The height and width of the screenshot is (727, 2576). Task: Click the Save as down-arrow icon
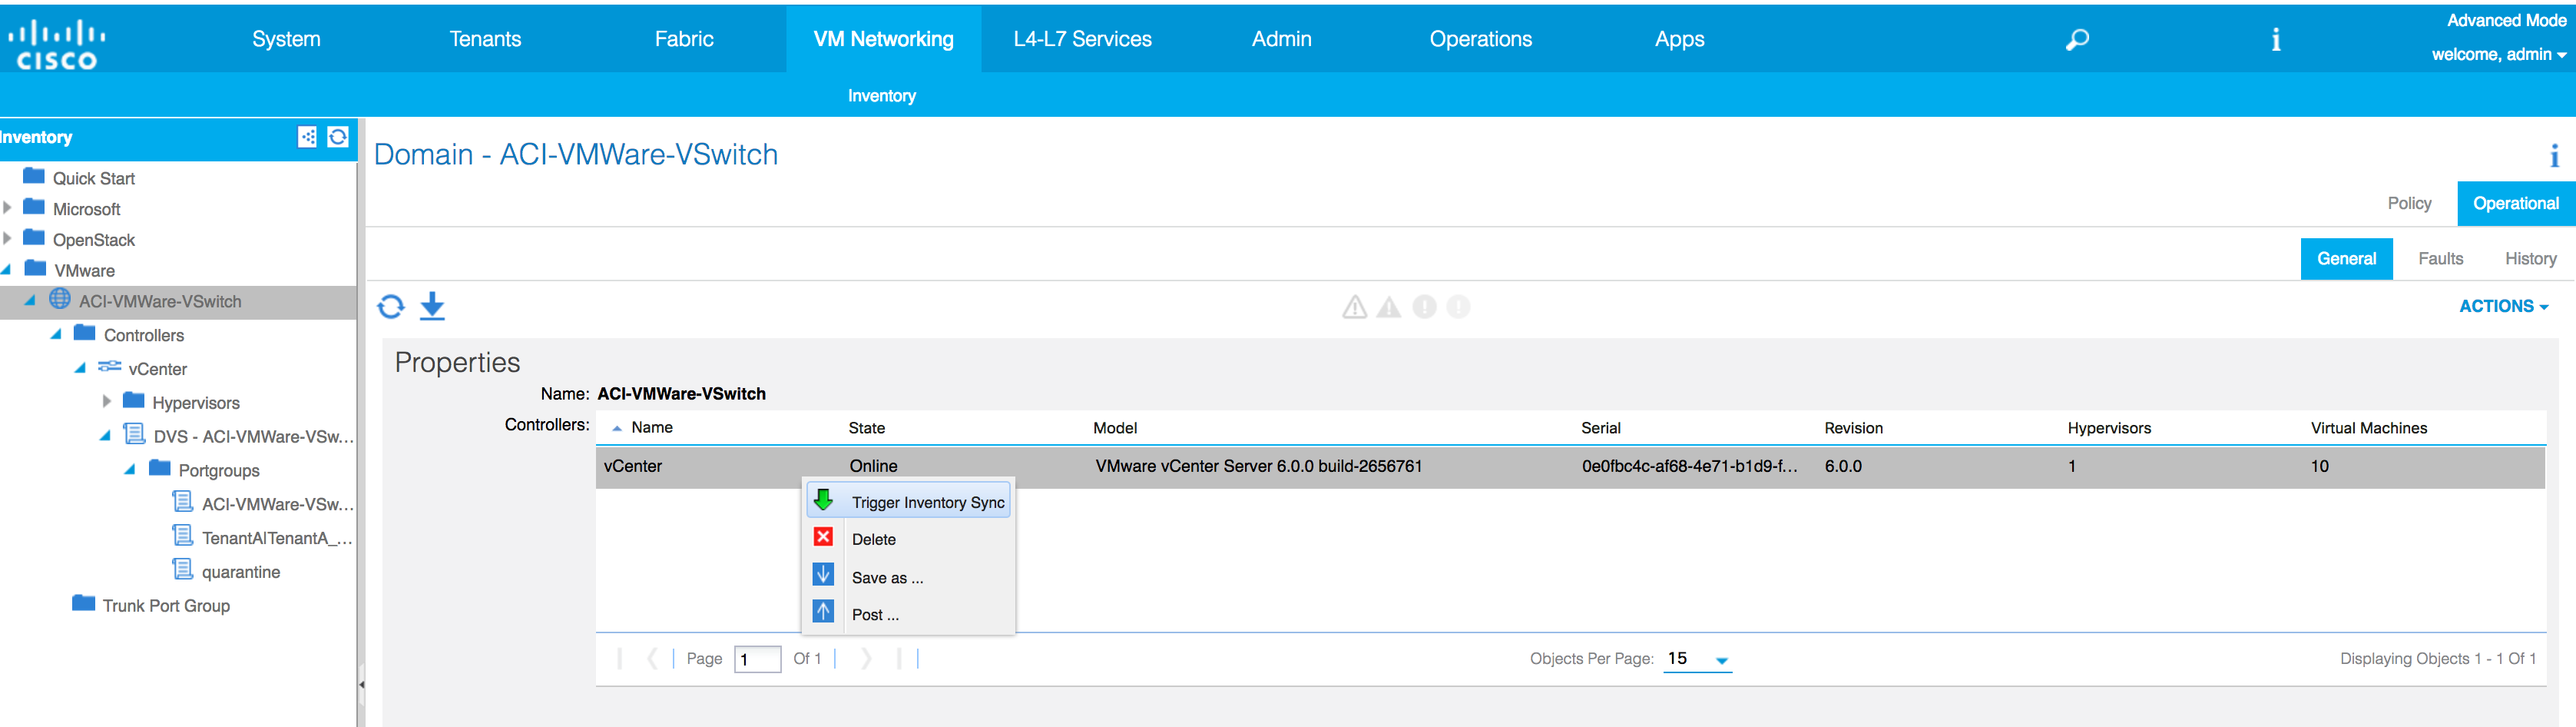(823, 575)
